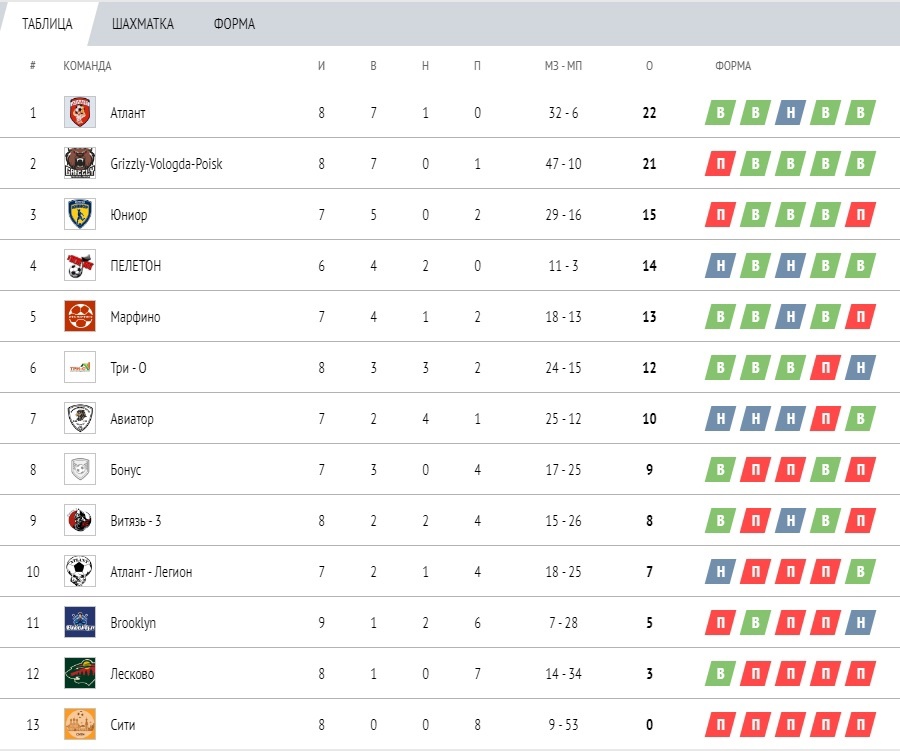This screenshot has height=751, width=900.
Task: Open the Три - О team link
Action: pyautogui.click(x=129, y=367)
